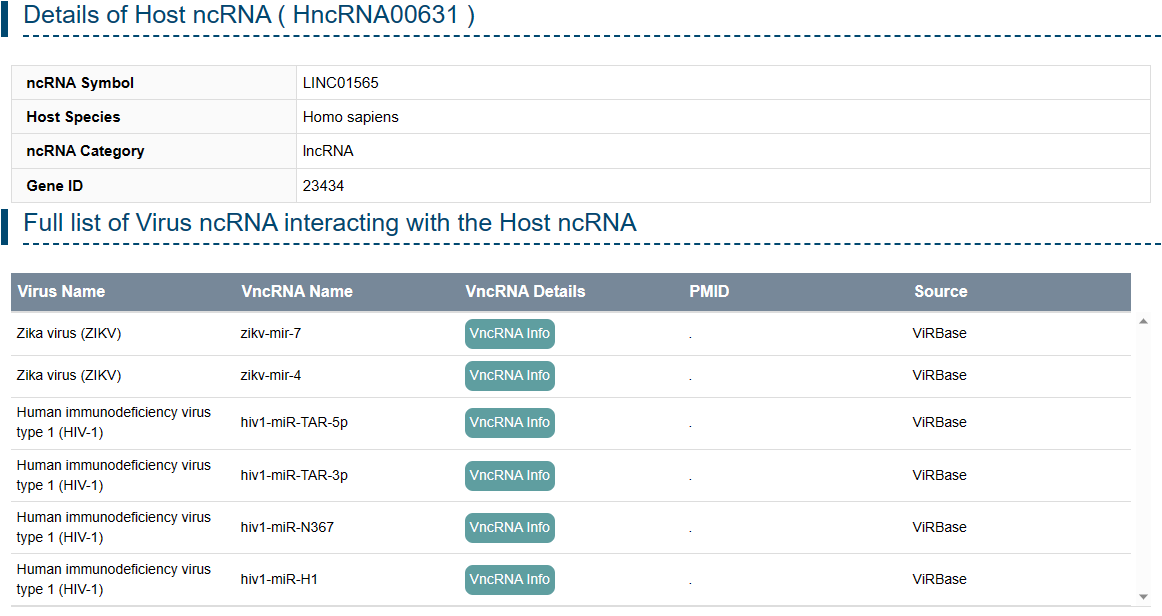1162x616 pixels.
Task: Select the LINC01565 ncRNA symbol value
Action: pos(340,83)
